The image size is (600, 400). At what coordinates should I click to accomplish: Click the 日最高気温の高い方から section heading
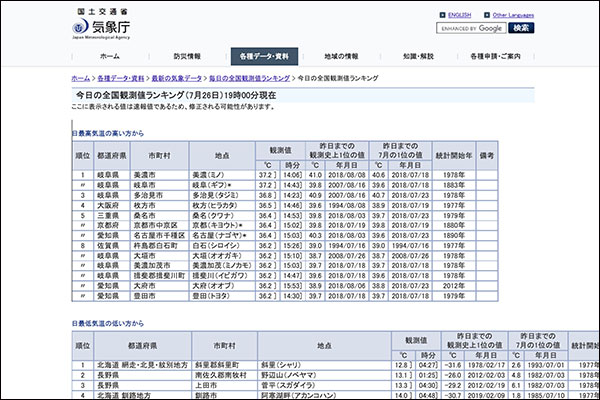click(x=108, y=133)
